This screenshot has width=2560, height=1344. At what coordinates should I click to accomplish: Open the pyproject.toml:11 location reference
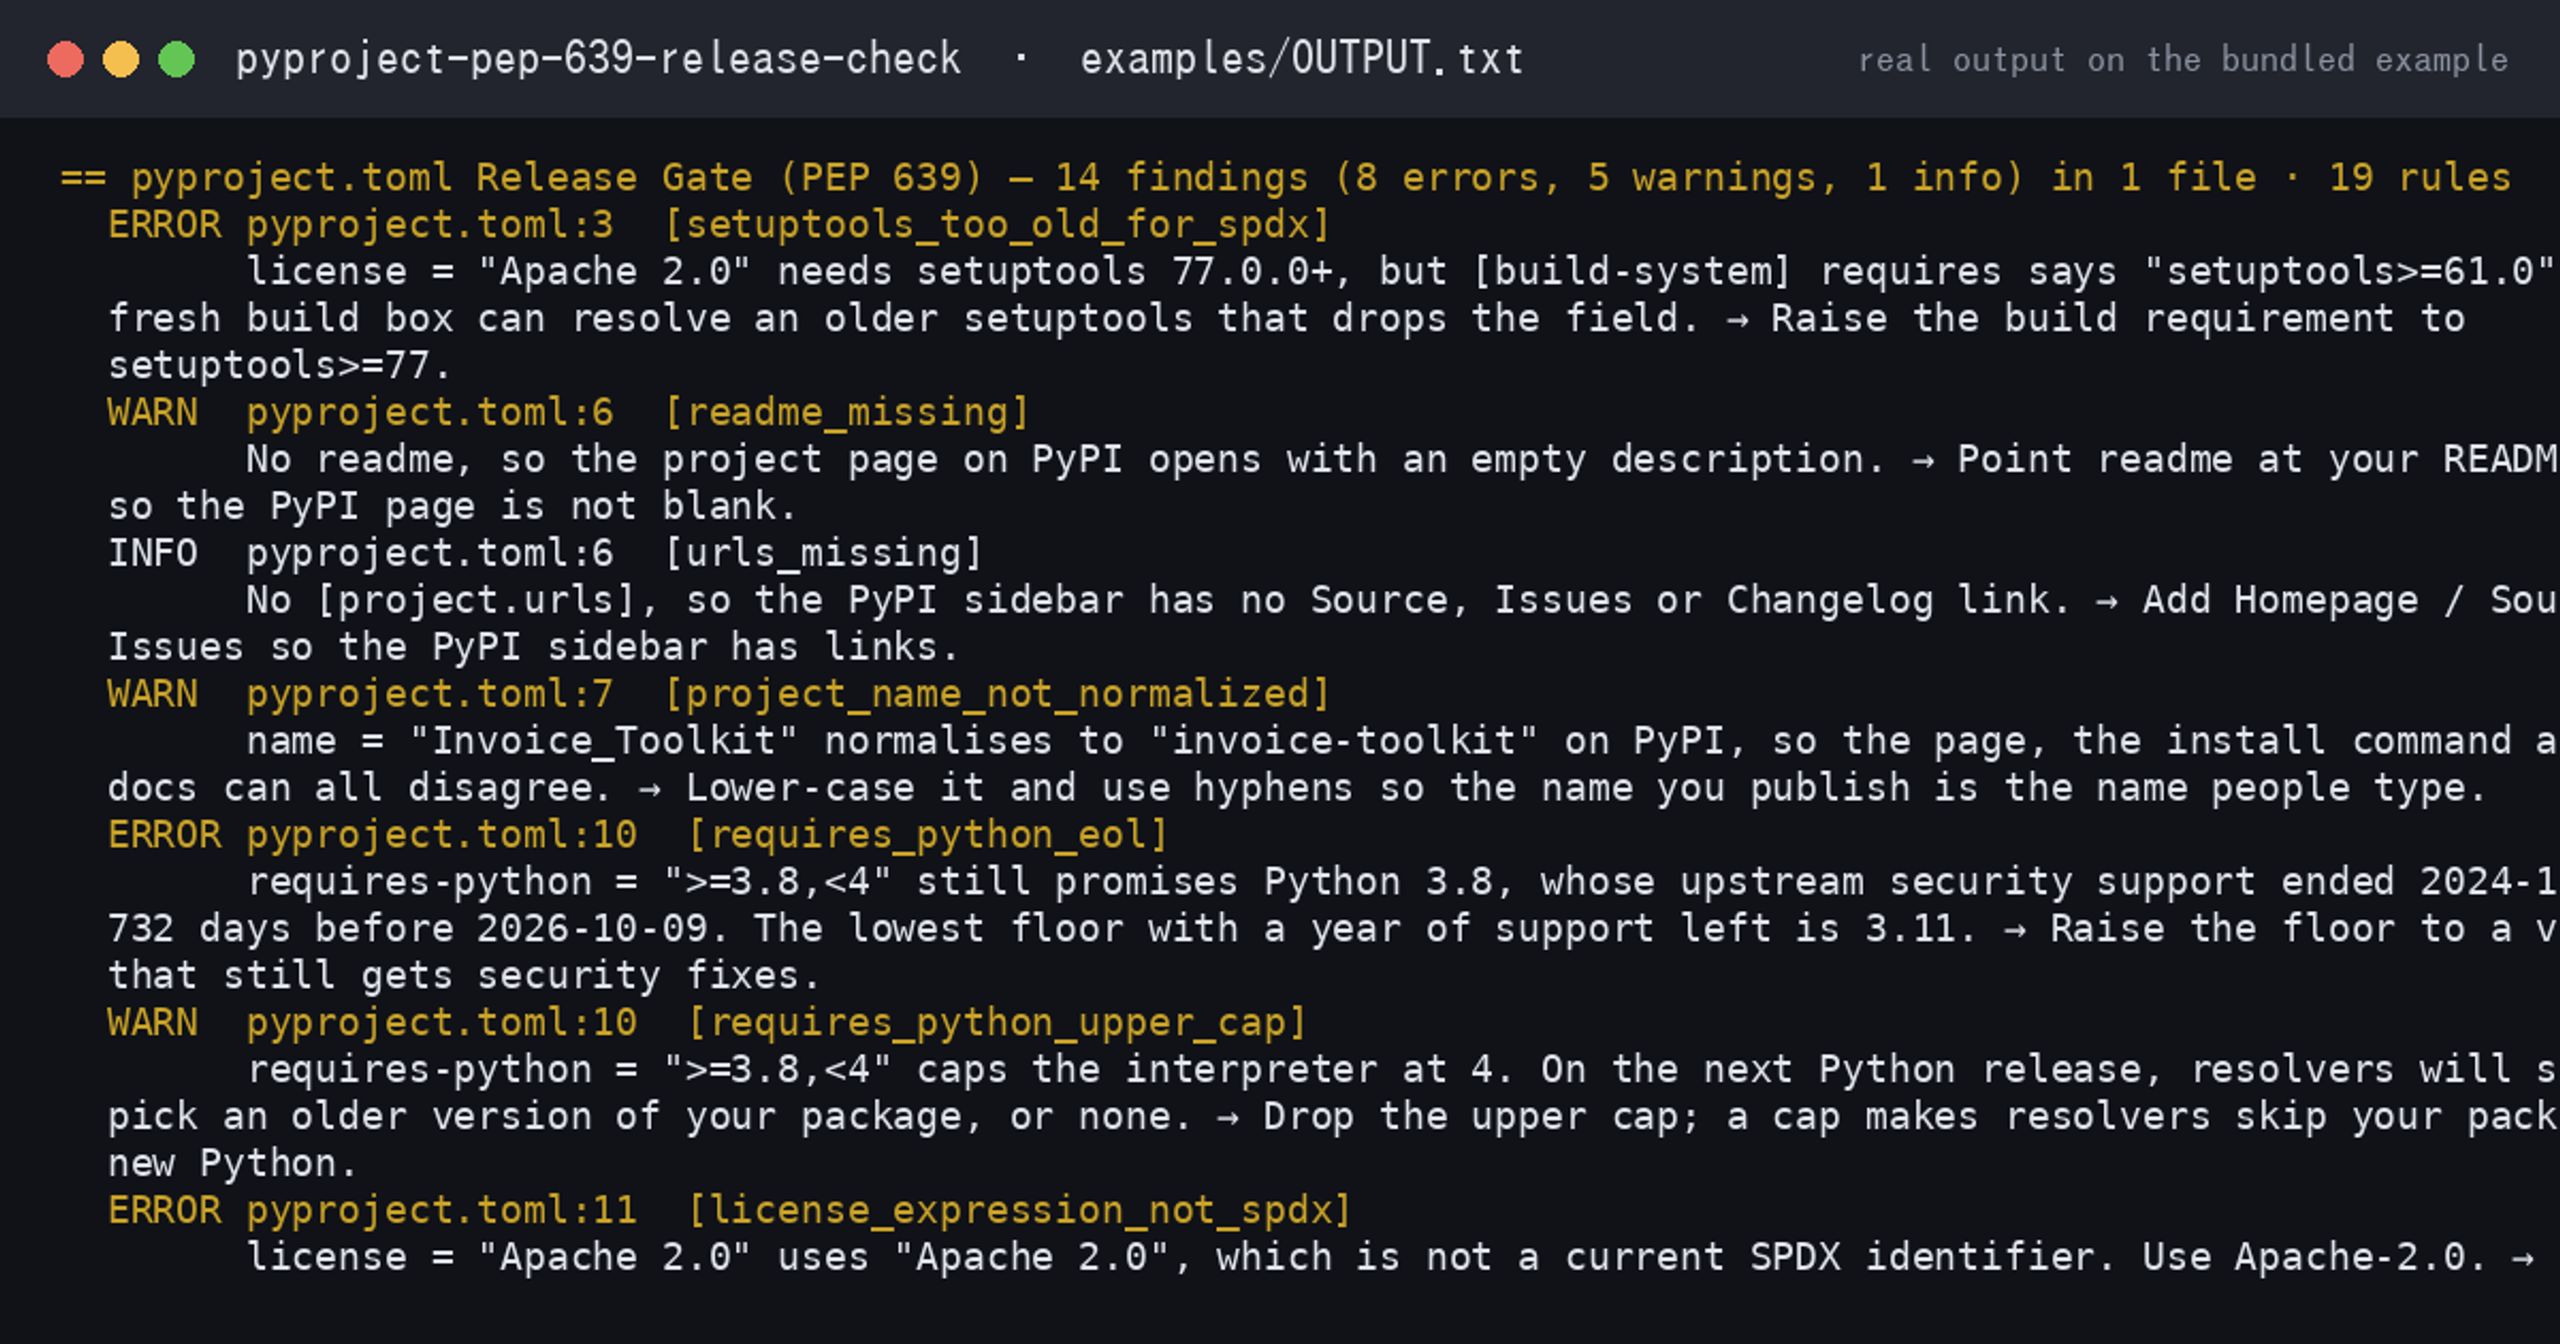[x=441, y=1210]
